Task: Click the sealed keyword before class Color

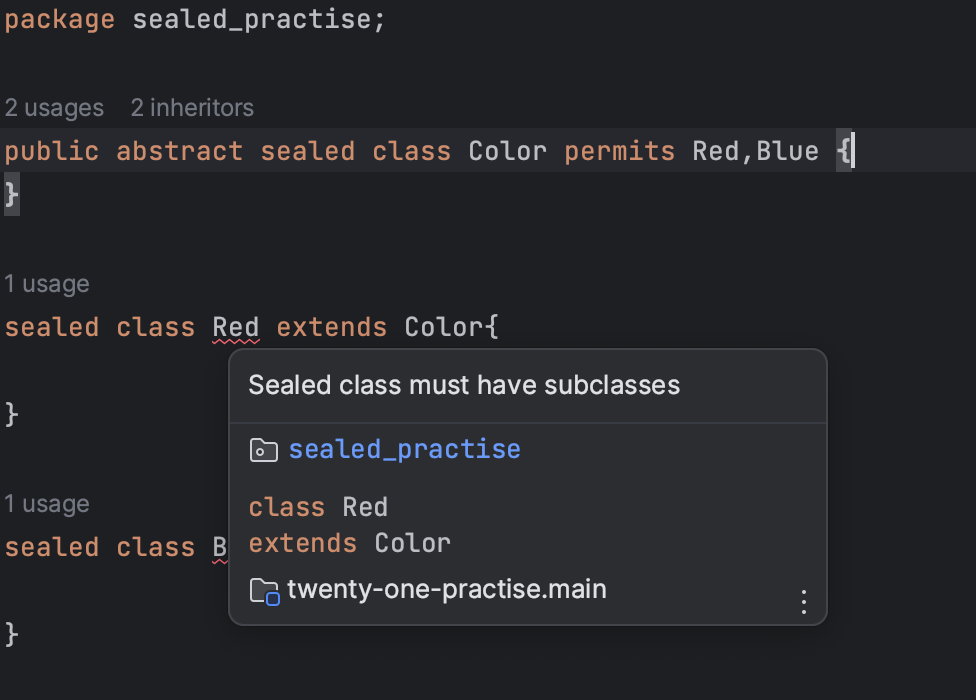Action: [x=307, y=150]
